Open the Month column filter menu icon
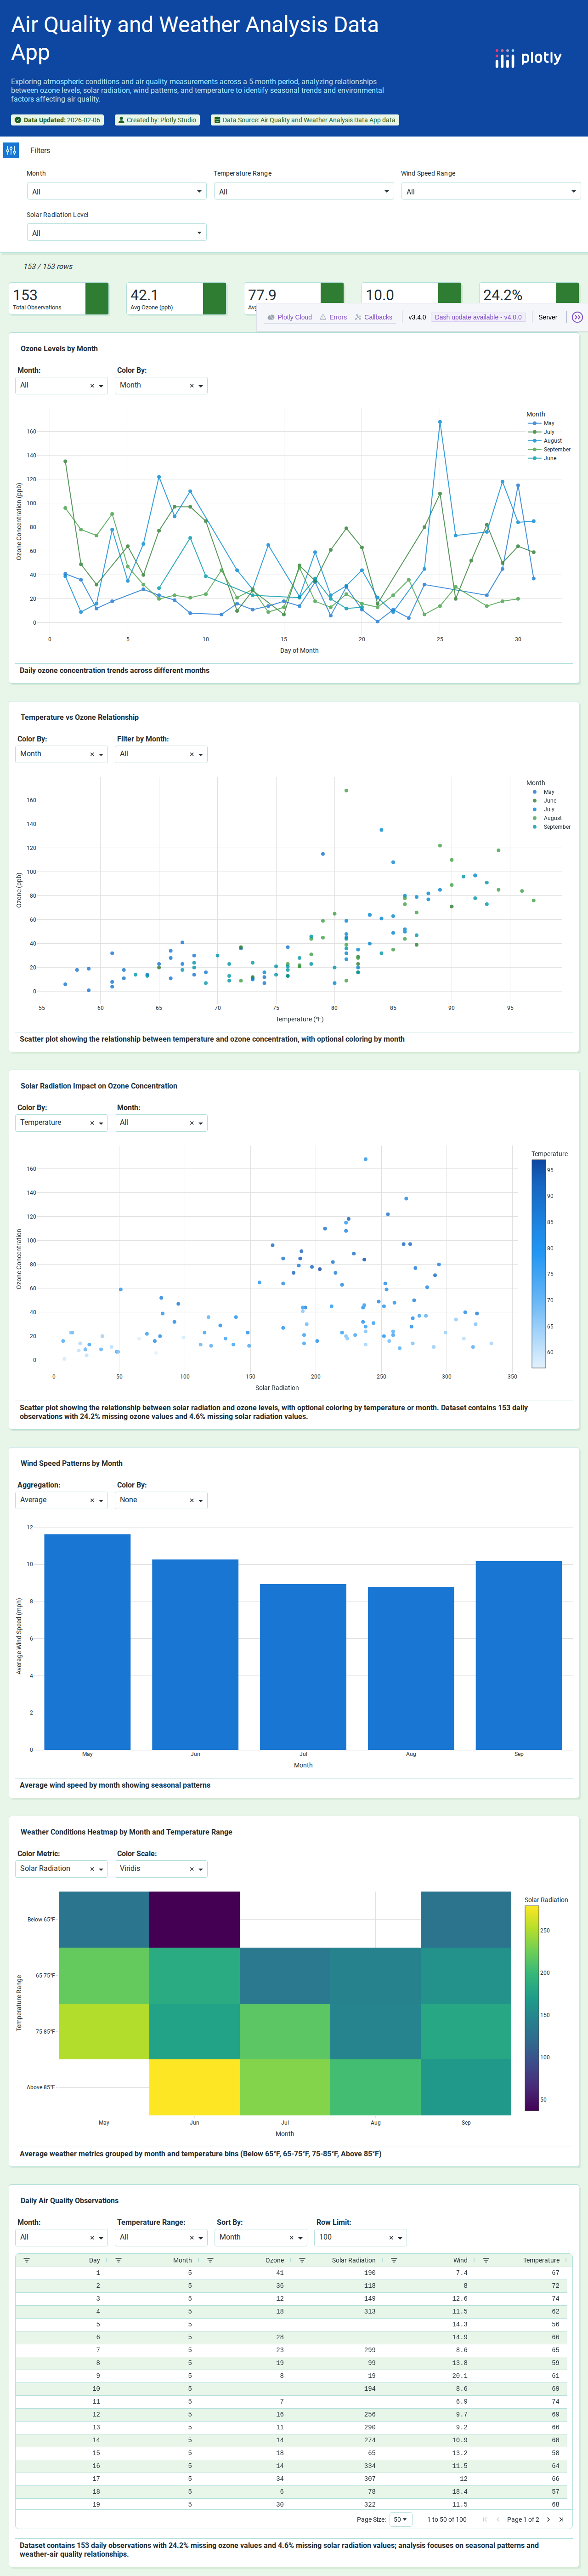The width and height of the screenshot is (588, 2576). 118,2260
